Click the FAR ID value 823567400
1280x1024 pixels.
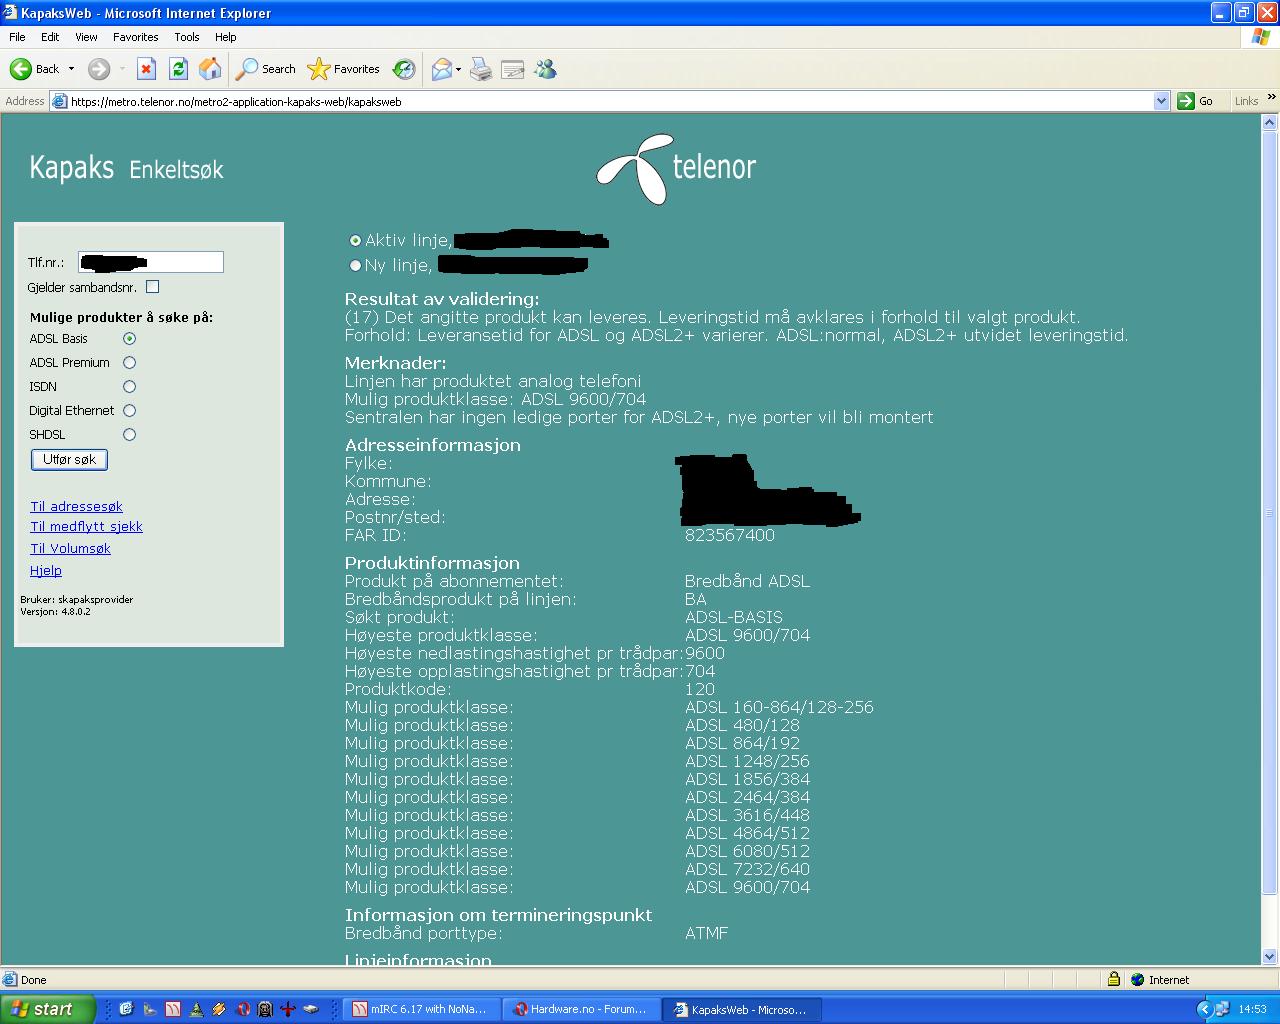point(730,536)
